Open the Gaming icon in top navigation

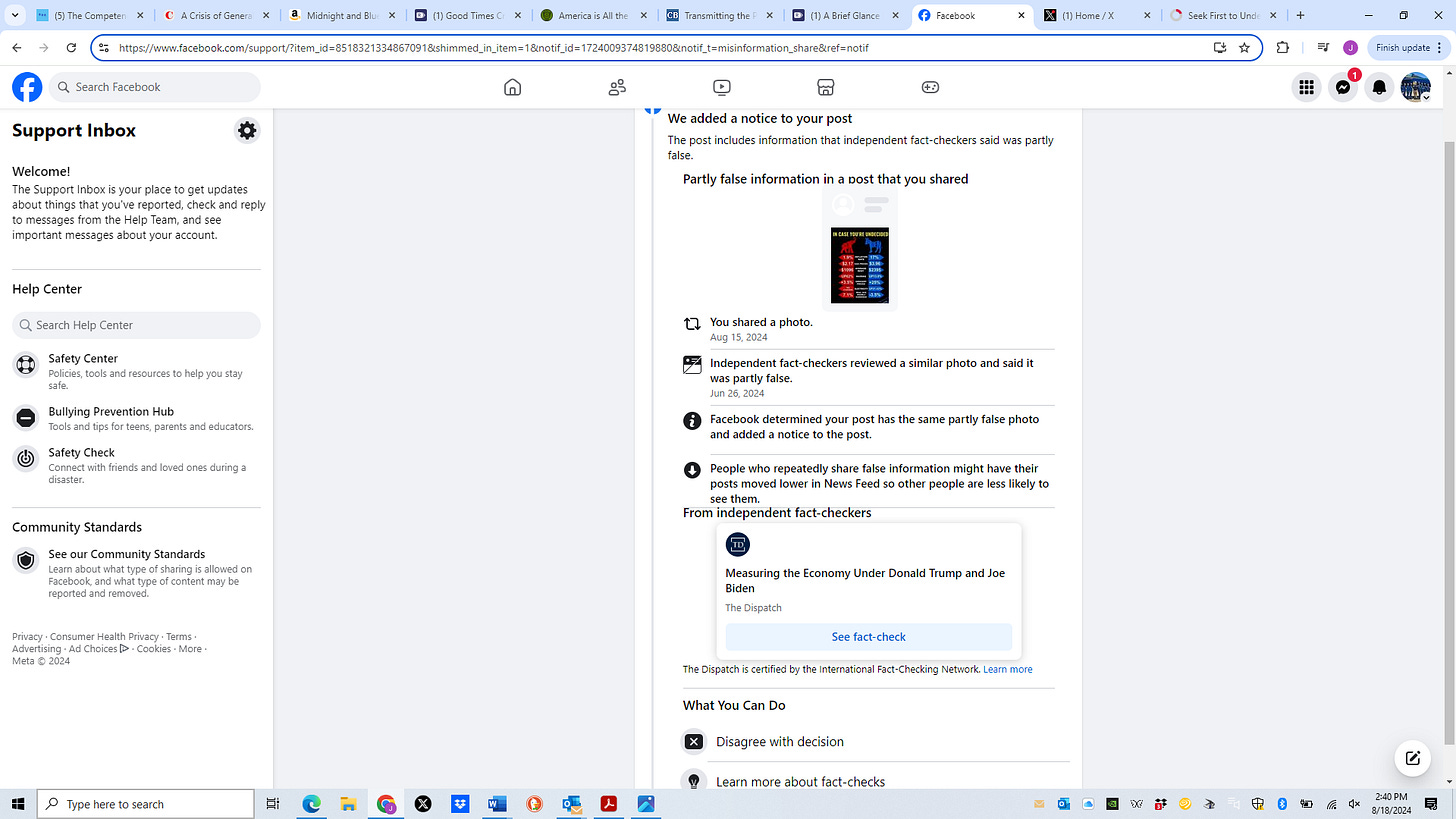click(x=930, y=87)
